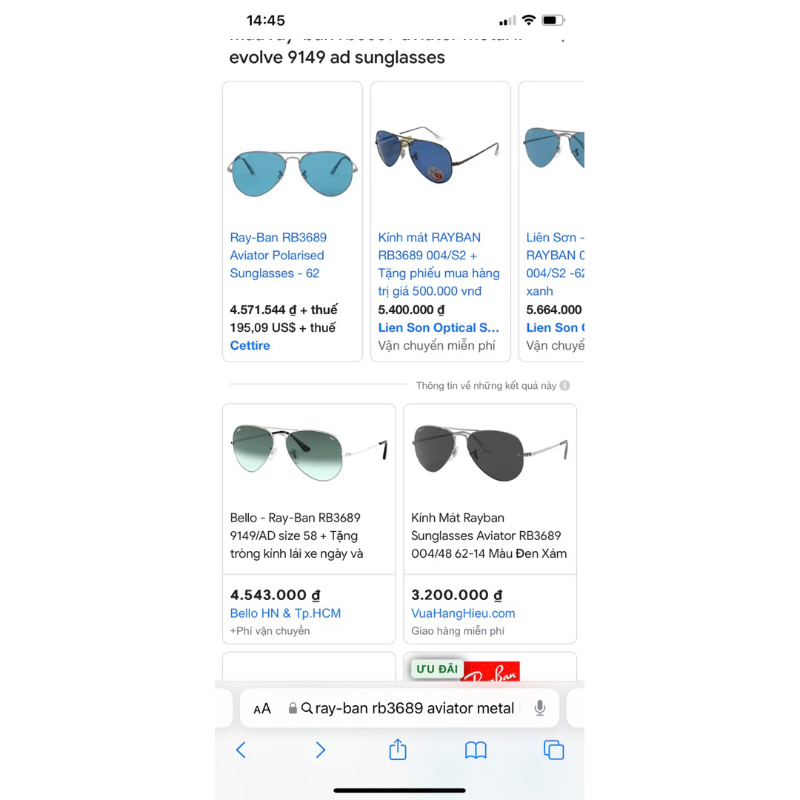
Task: Open Ray-Ban RB3689 Aviator Polarised link
Action: pos(278,255)
